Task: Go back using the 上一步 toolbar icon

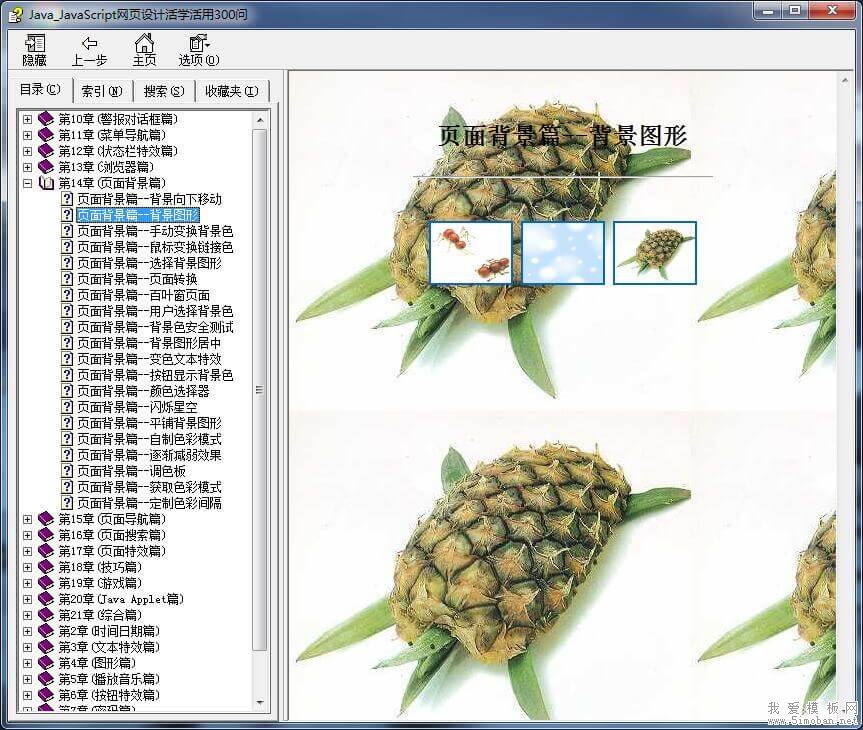Action: pos(90,48)
